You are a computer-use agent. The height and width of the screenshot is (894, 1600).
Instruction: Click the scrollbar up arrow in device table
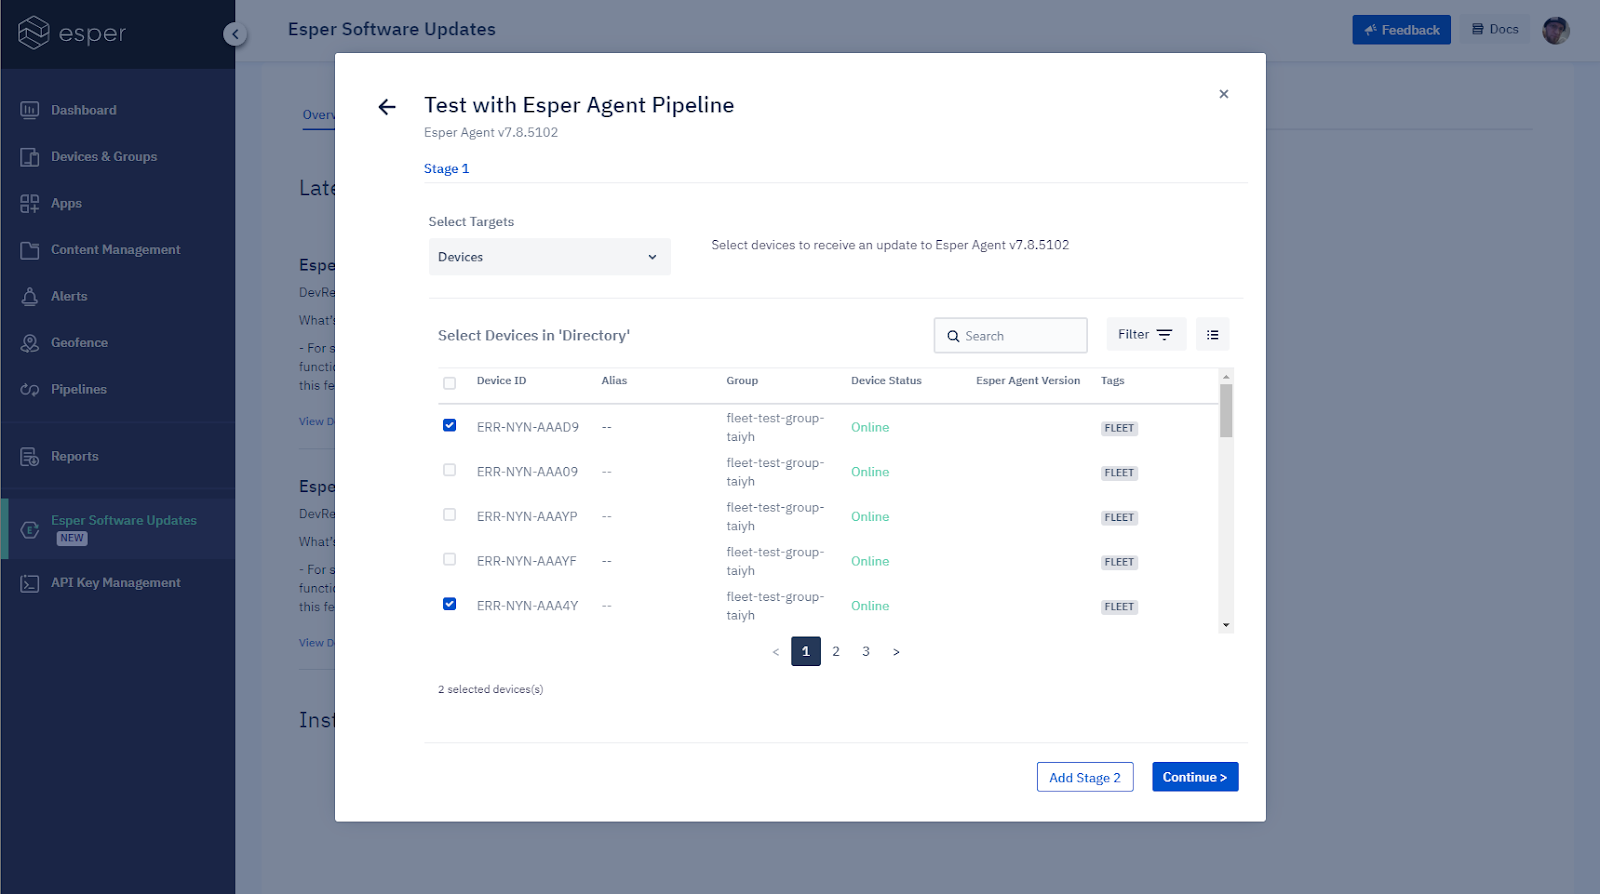tap(1226, 376)
